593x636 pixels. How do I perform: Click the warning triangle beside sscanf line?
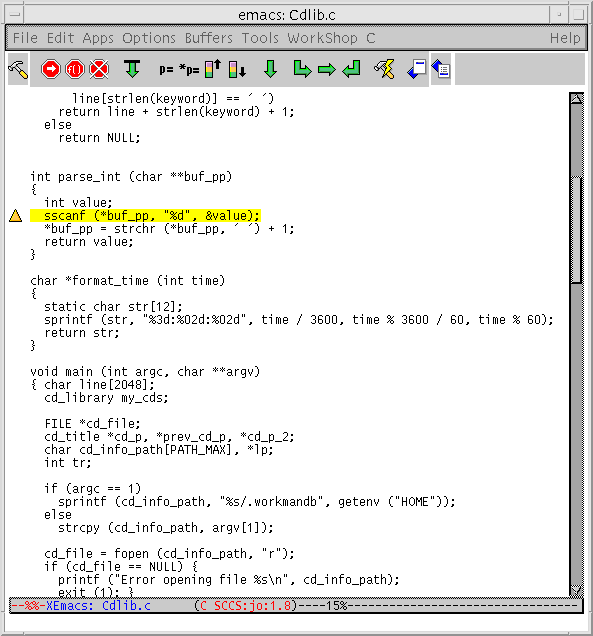15,215
